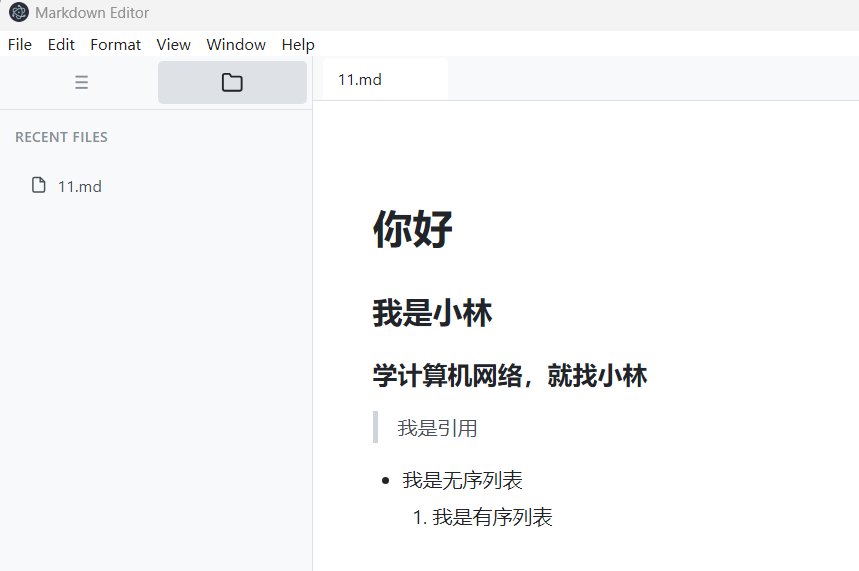Place cursor in heading 你好
The width and height of the screenshot is (859, 571).
[x=413, y=229]
